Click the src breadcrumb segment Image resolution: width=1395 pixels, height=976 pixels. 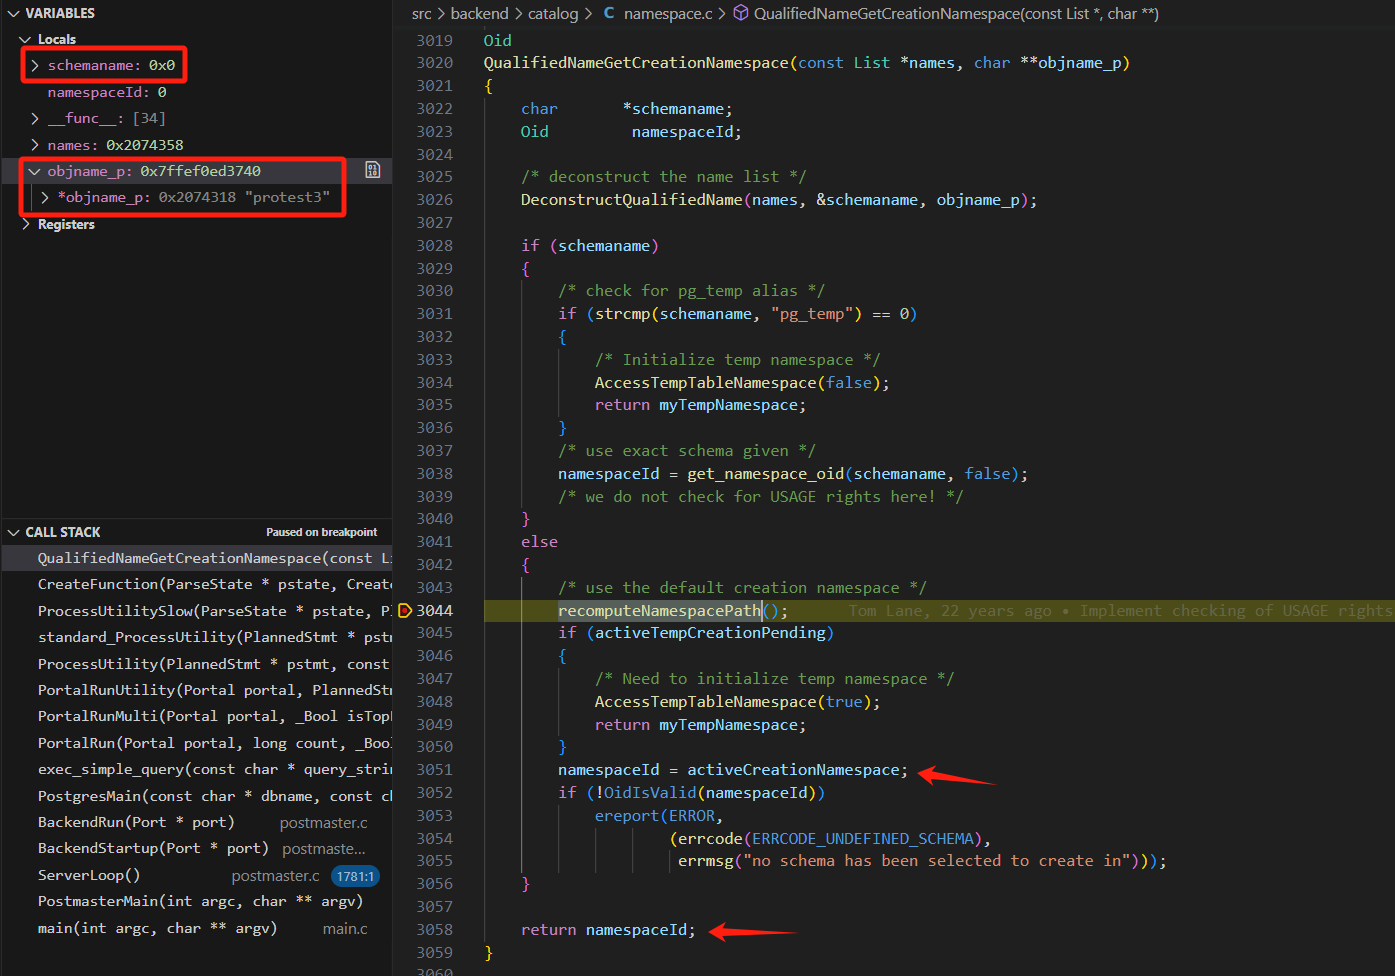[x=421, y=13]
